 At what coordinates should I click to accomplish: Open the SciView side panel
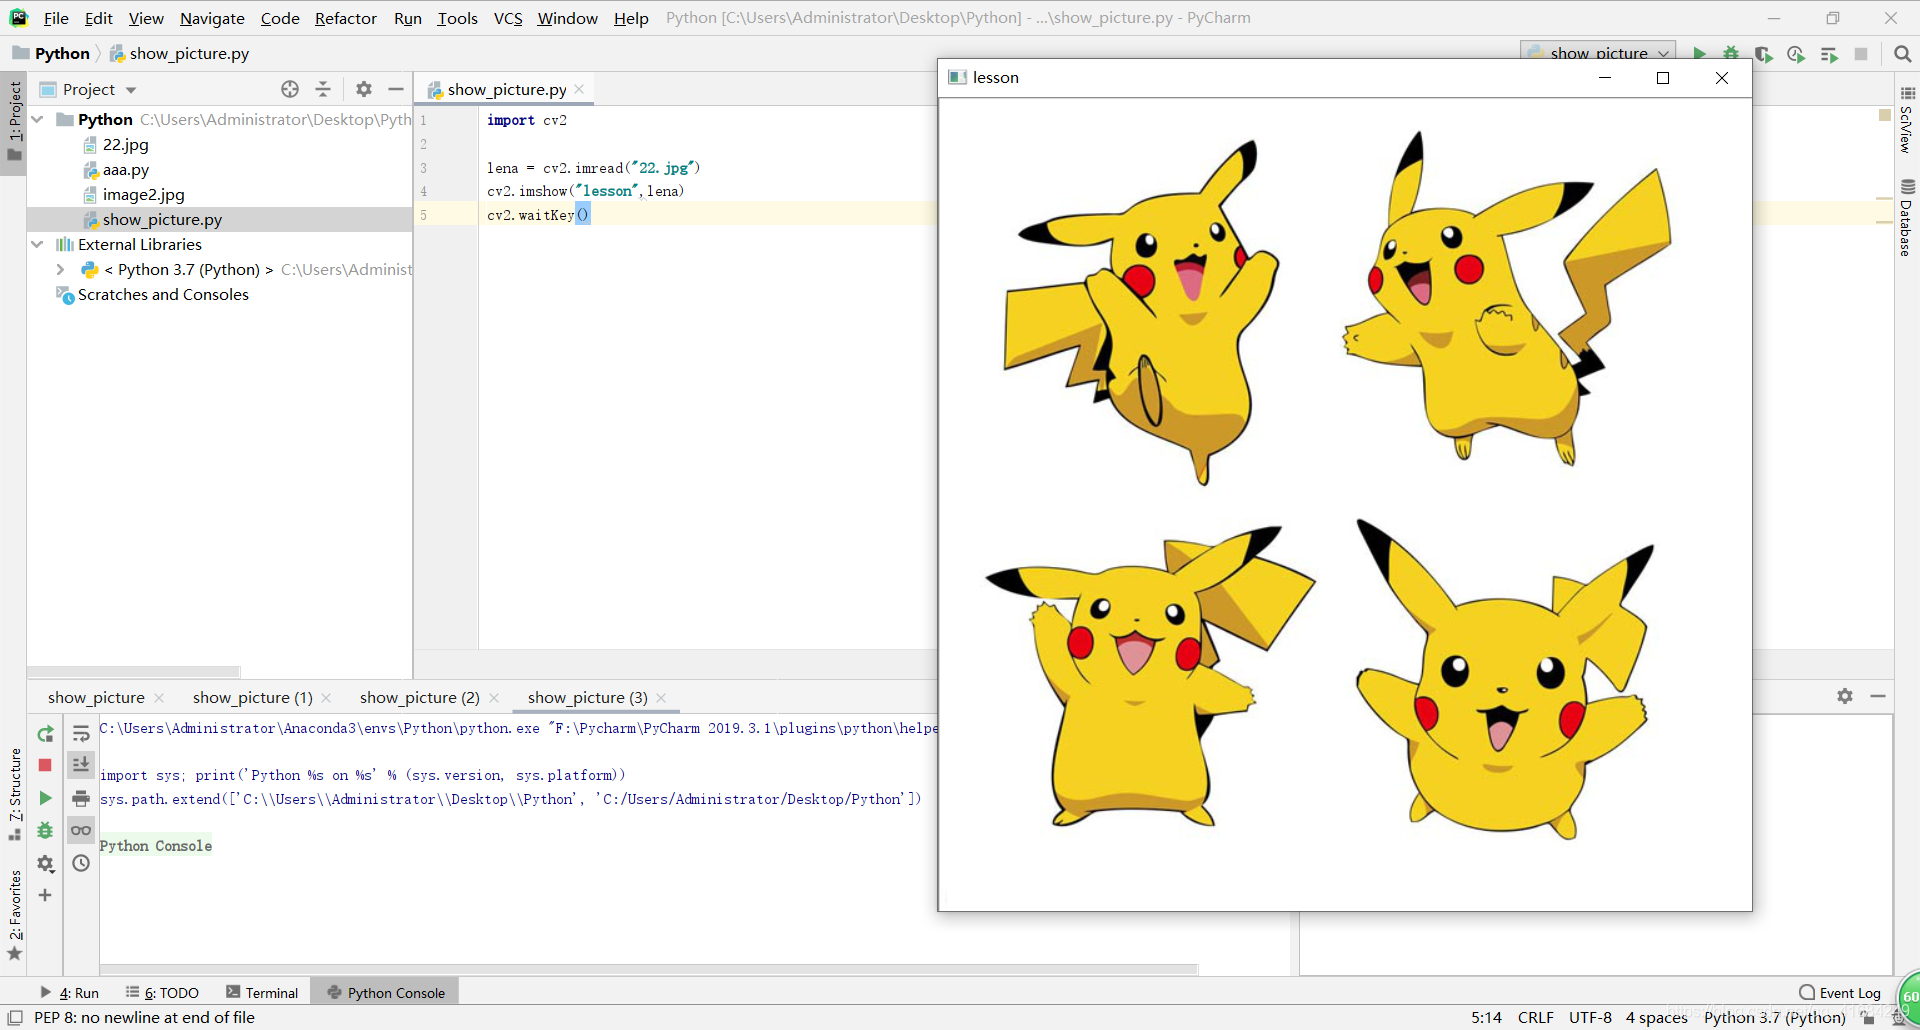(1907, 119)
